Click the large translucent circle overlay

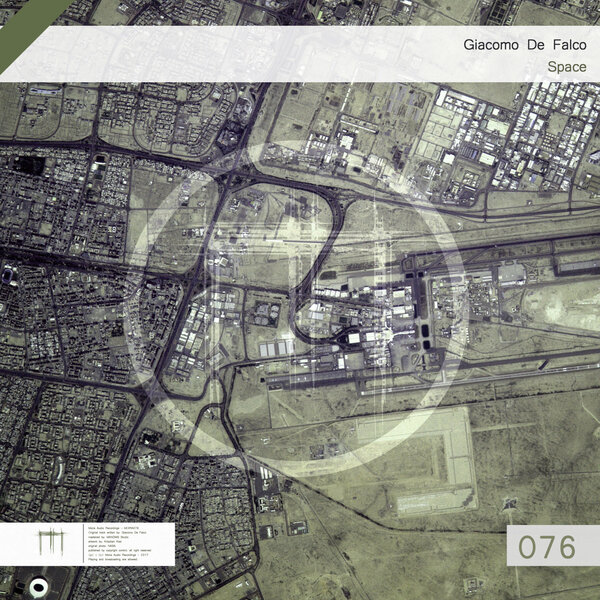[295, 306]
